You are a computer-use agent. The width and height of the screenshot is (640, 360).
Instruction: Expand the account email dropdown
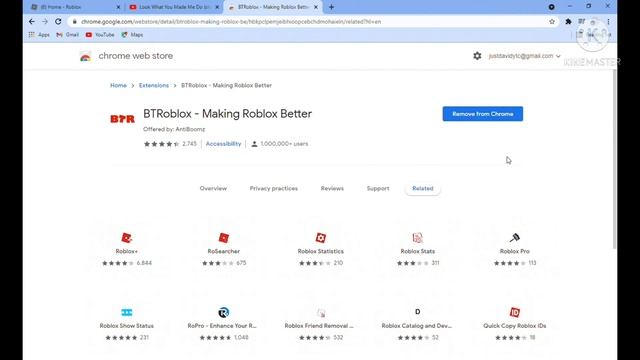coord(524,56)
